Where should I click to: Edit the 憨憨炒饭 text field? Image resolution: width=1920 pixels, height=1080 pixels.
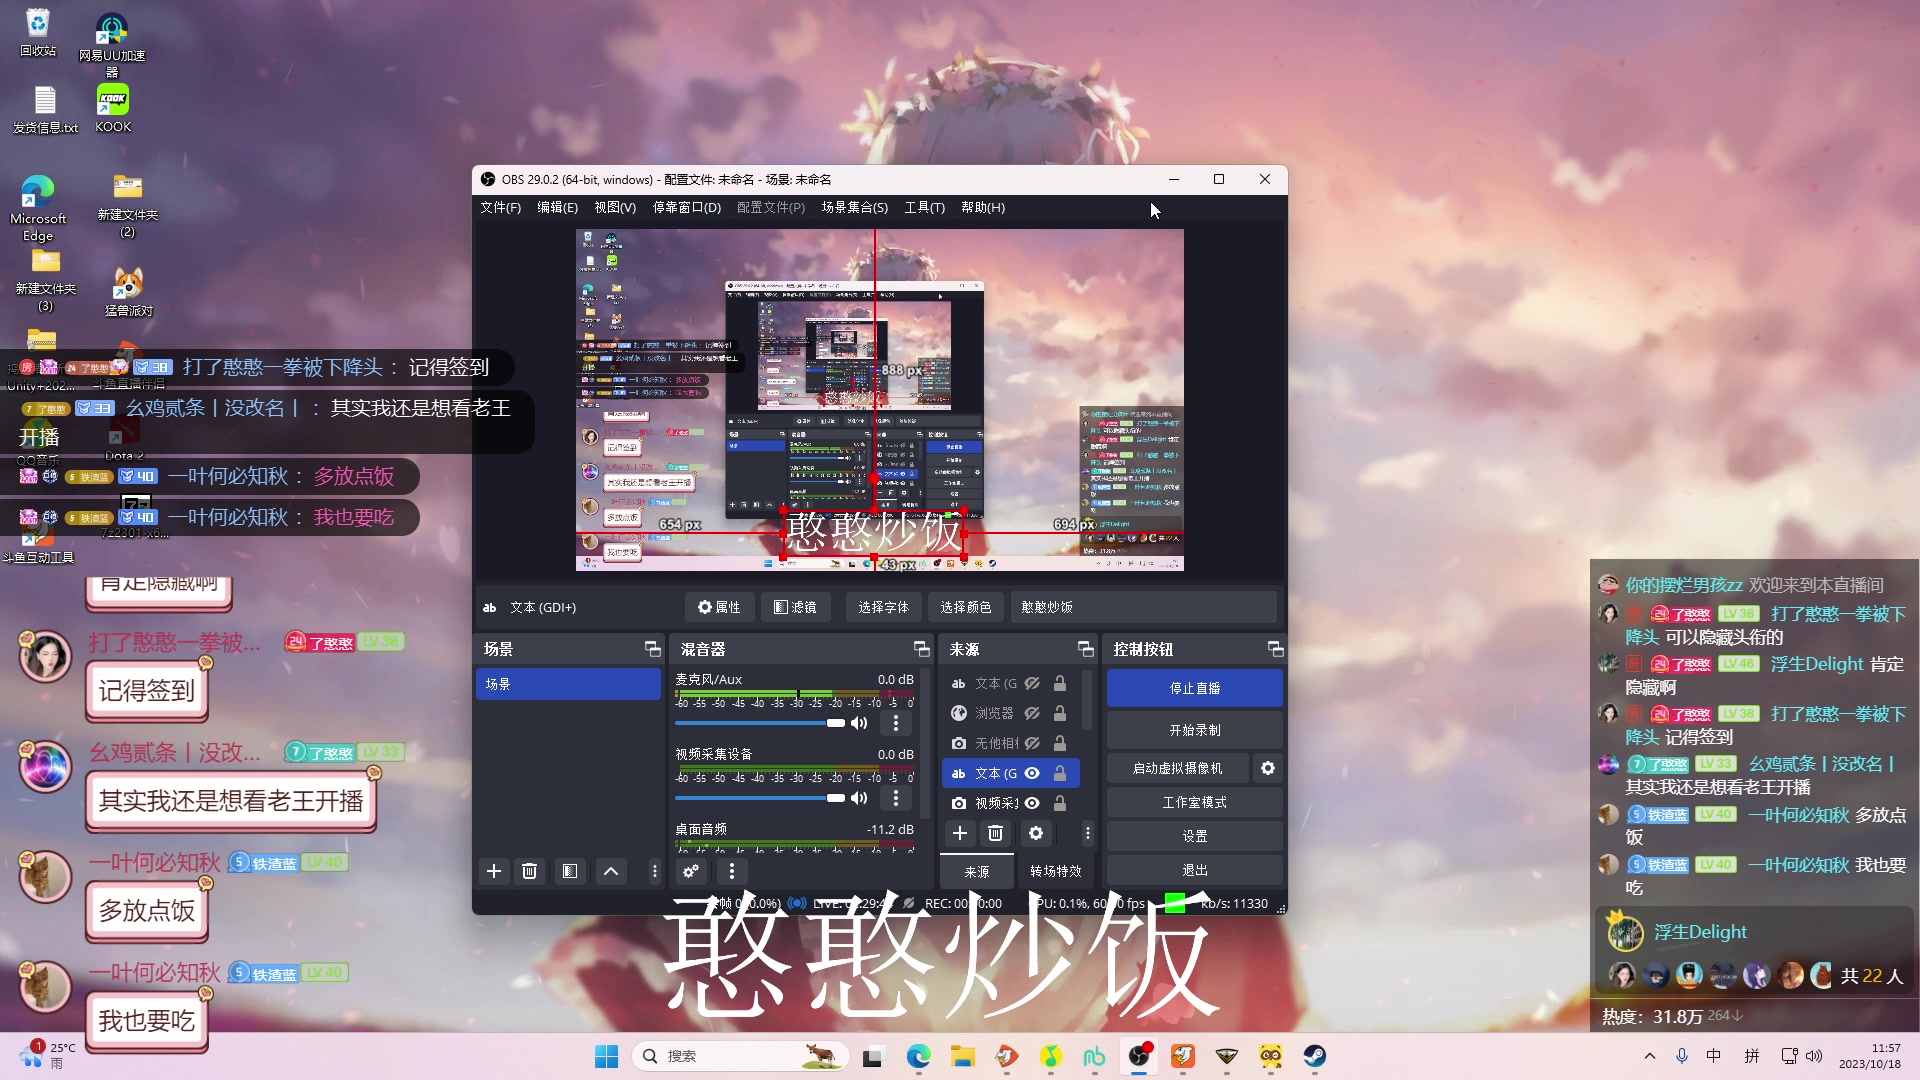pos(1144,607)
